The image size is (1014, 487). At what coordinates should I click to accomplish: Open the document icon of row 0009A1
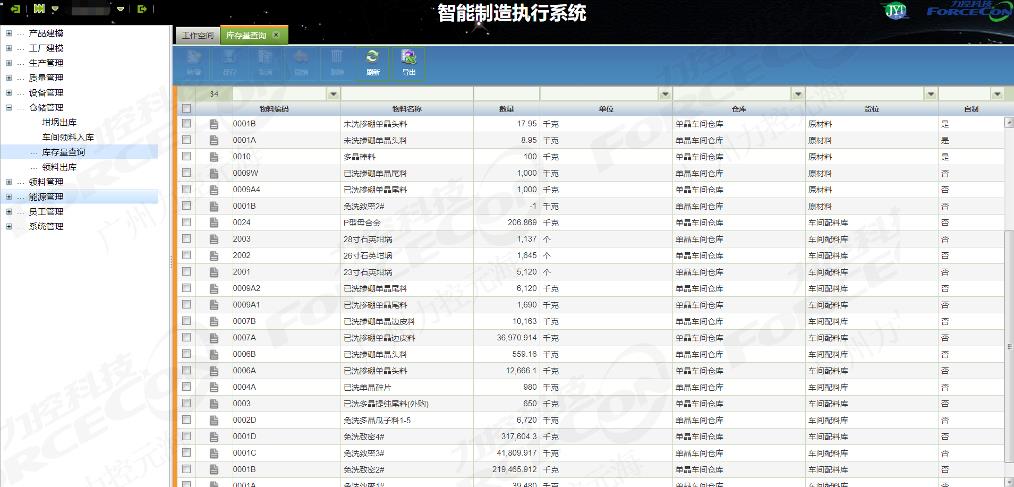214,305
